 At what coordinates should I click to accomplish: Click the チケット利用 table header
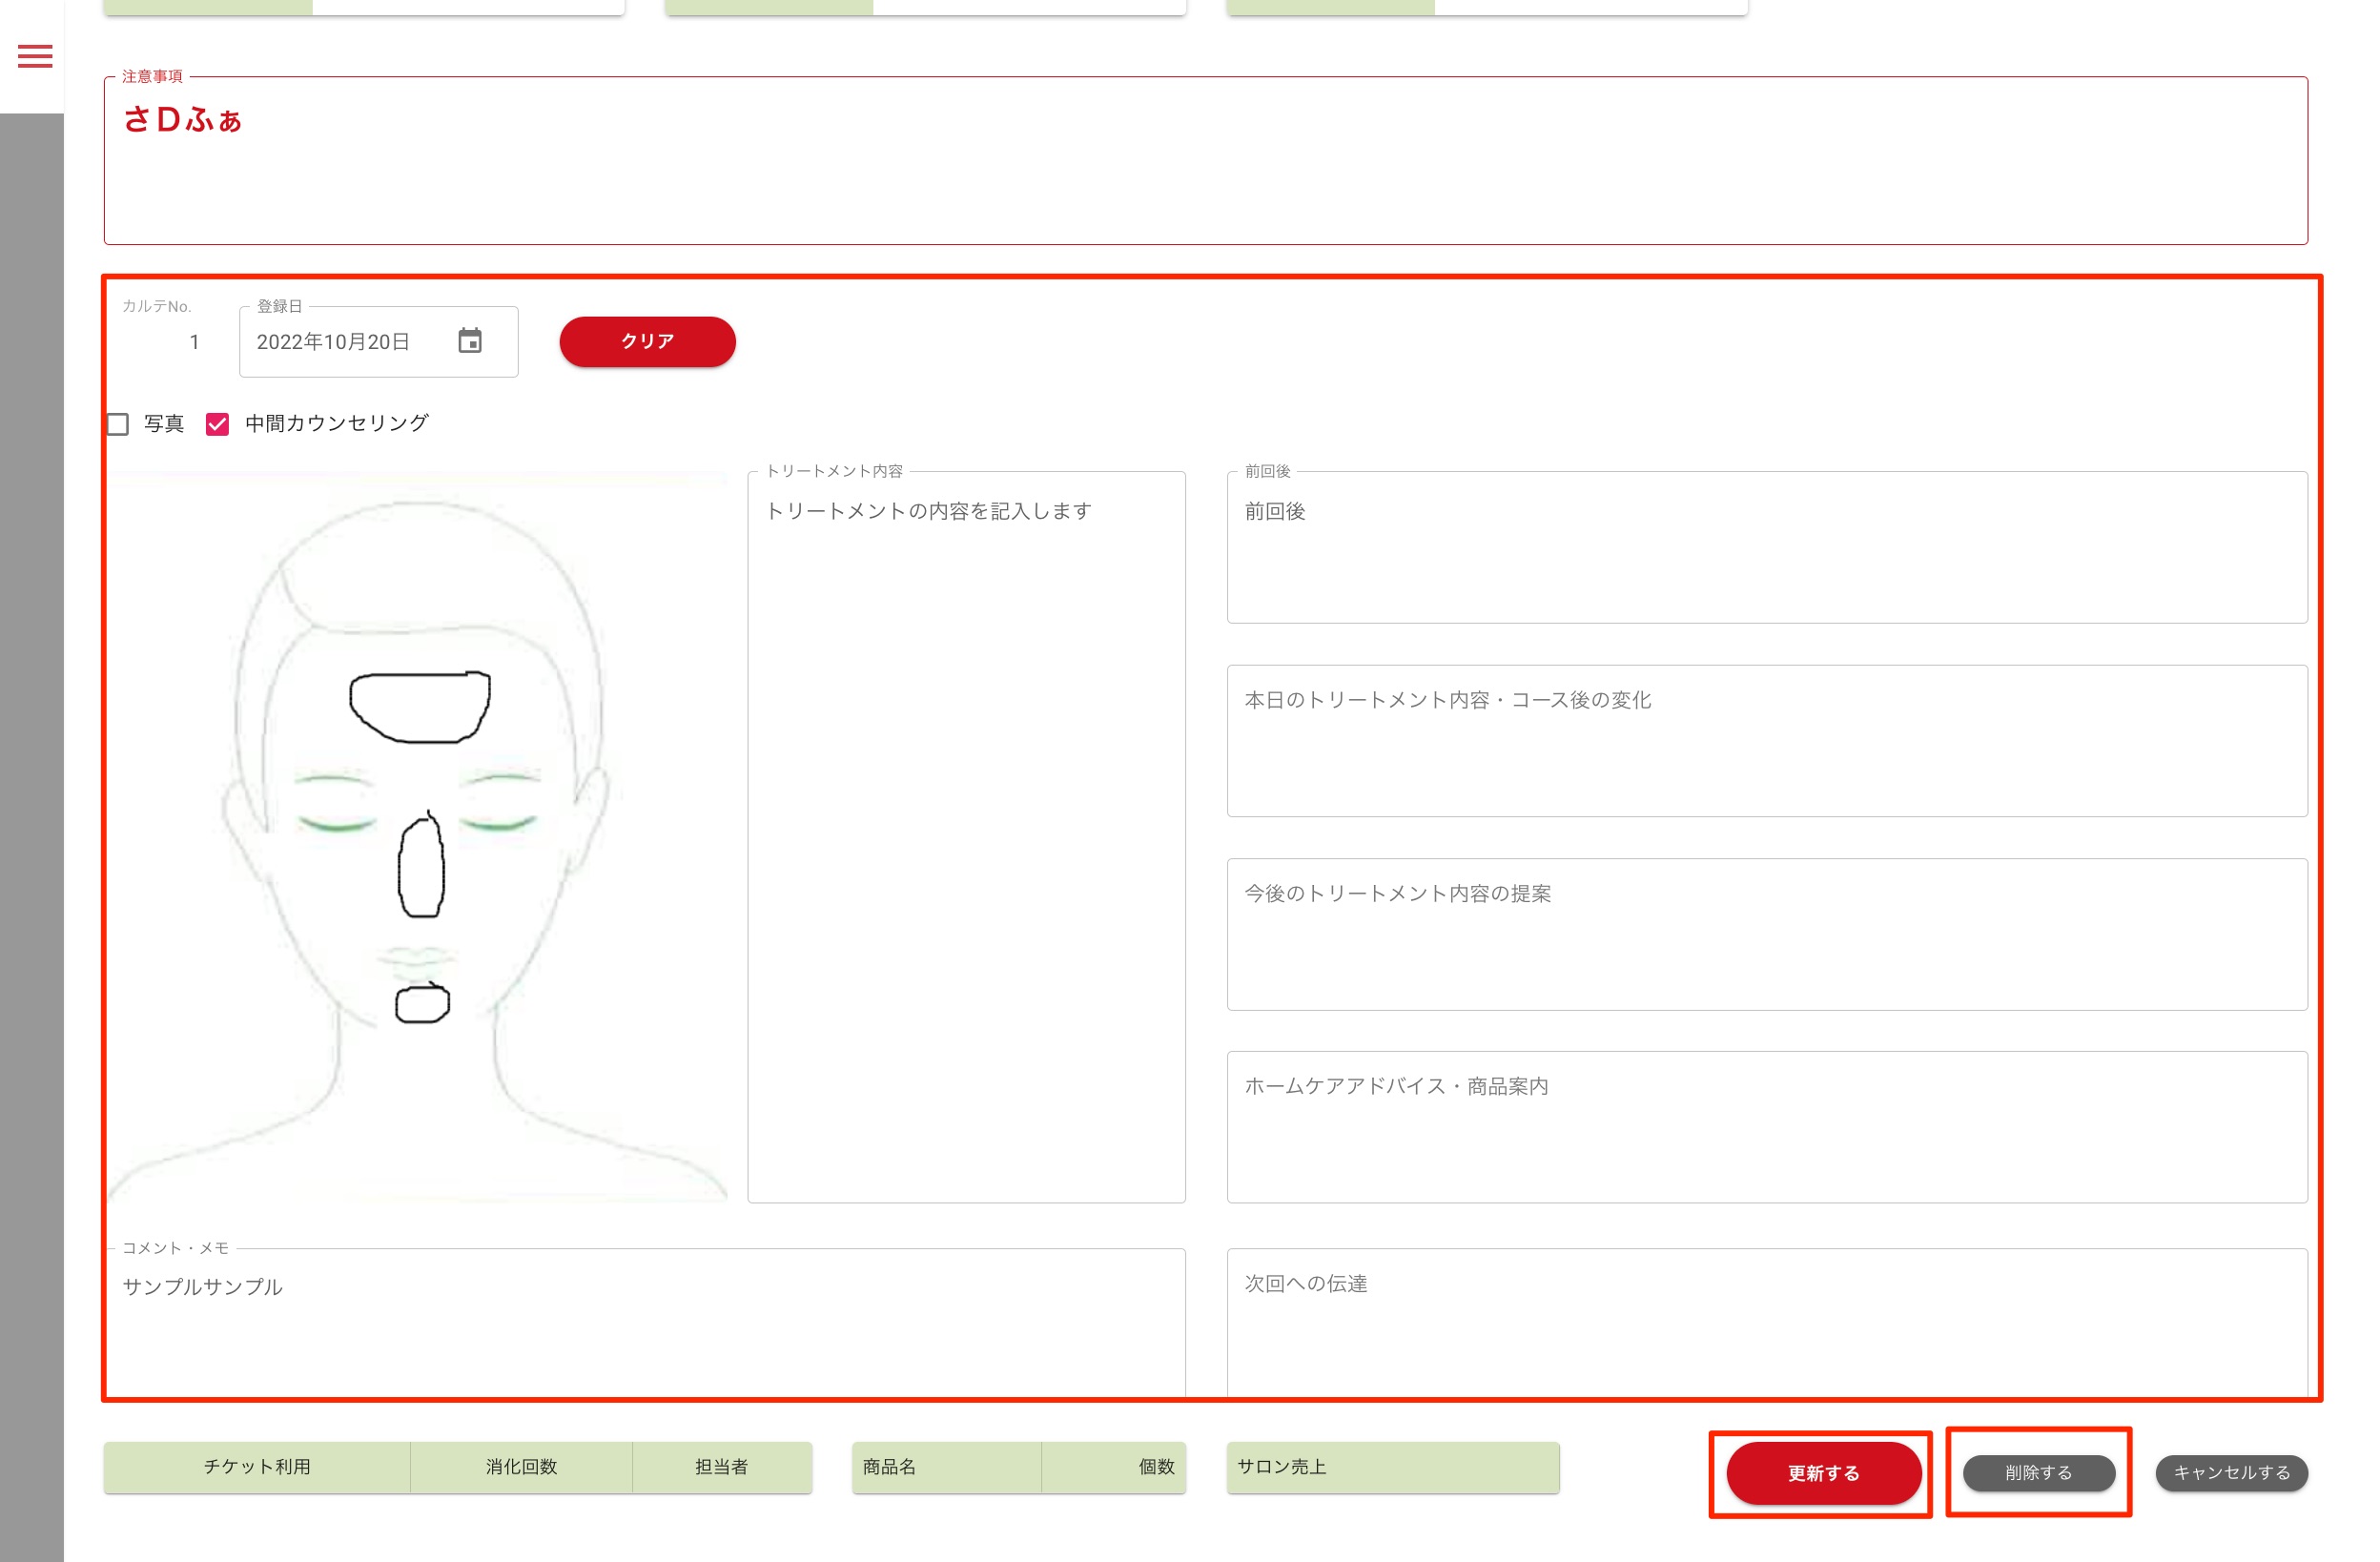click(x=257, y=1467)
